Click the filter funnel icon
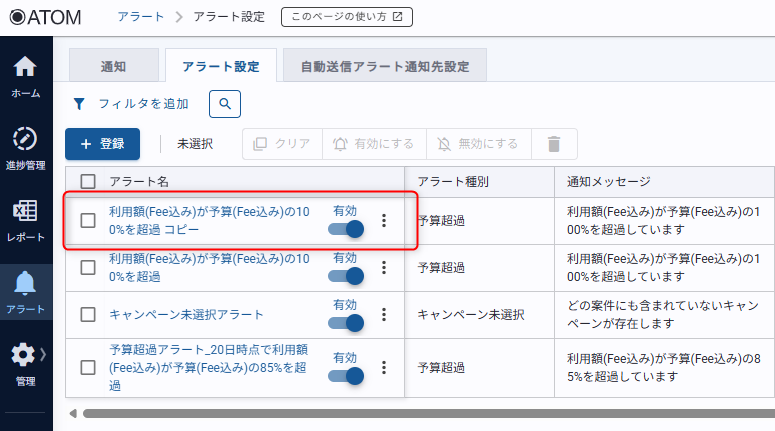Screen dimensions: 775x431 pyautogui.click(x=79, y=104)
